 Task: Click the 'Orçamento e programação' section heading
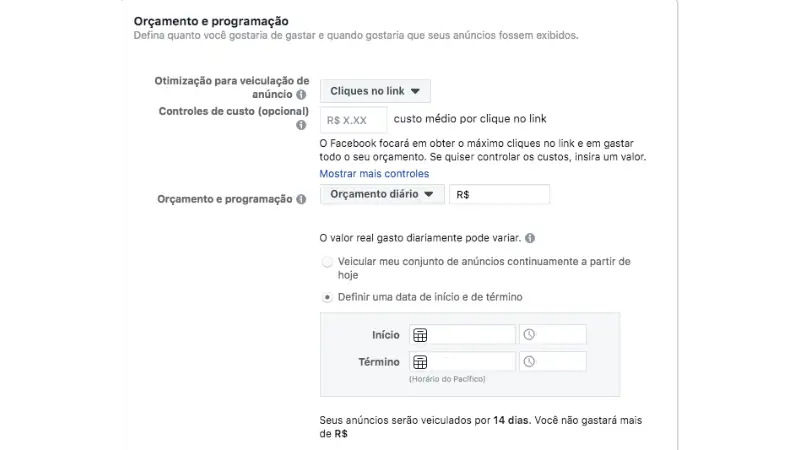(211, 20)
